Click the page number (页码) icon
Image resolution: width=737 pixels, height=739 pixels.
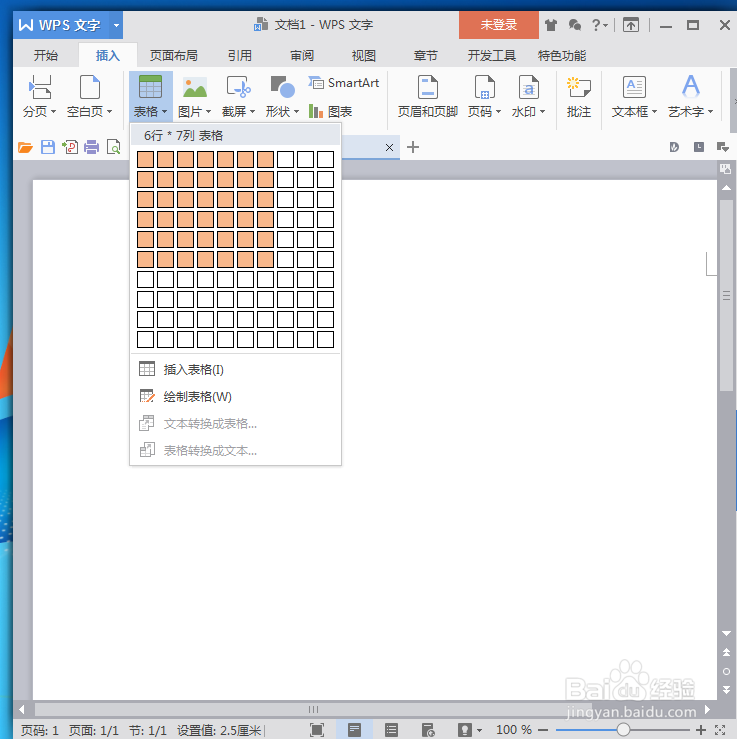pyautogui.click(x=484, y=88)
